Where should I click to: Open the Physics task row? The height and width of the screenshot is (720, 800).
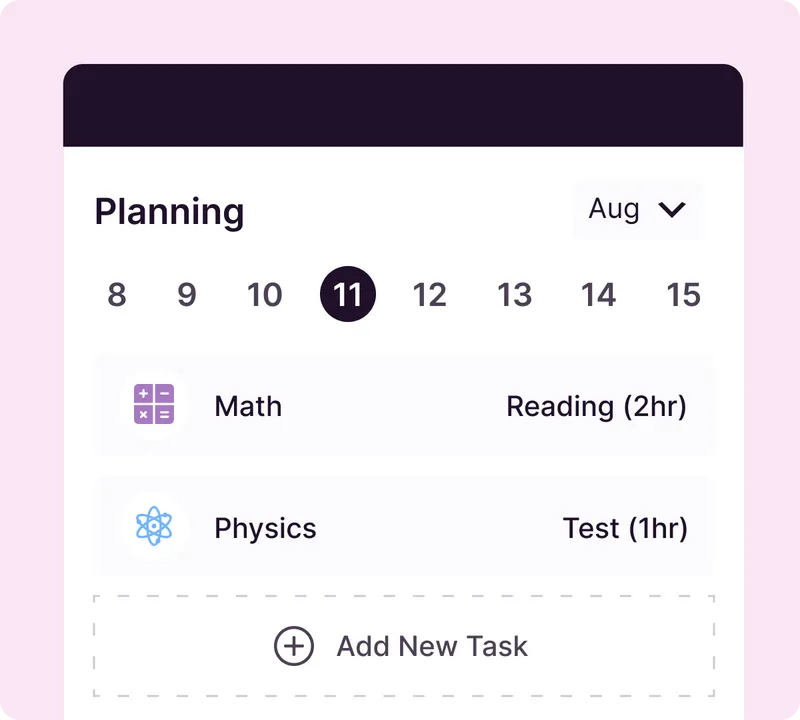[403, 528]
